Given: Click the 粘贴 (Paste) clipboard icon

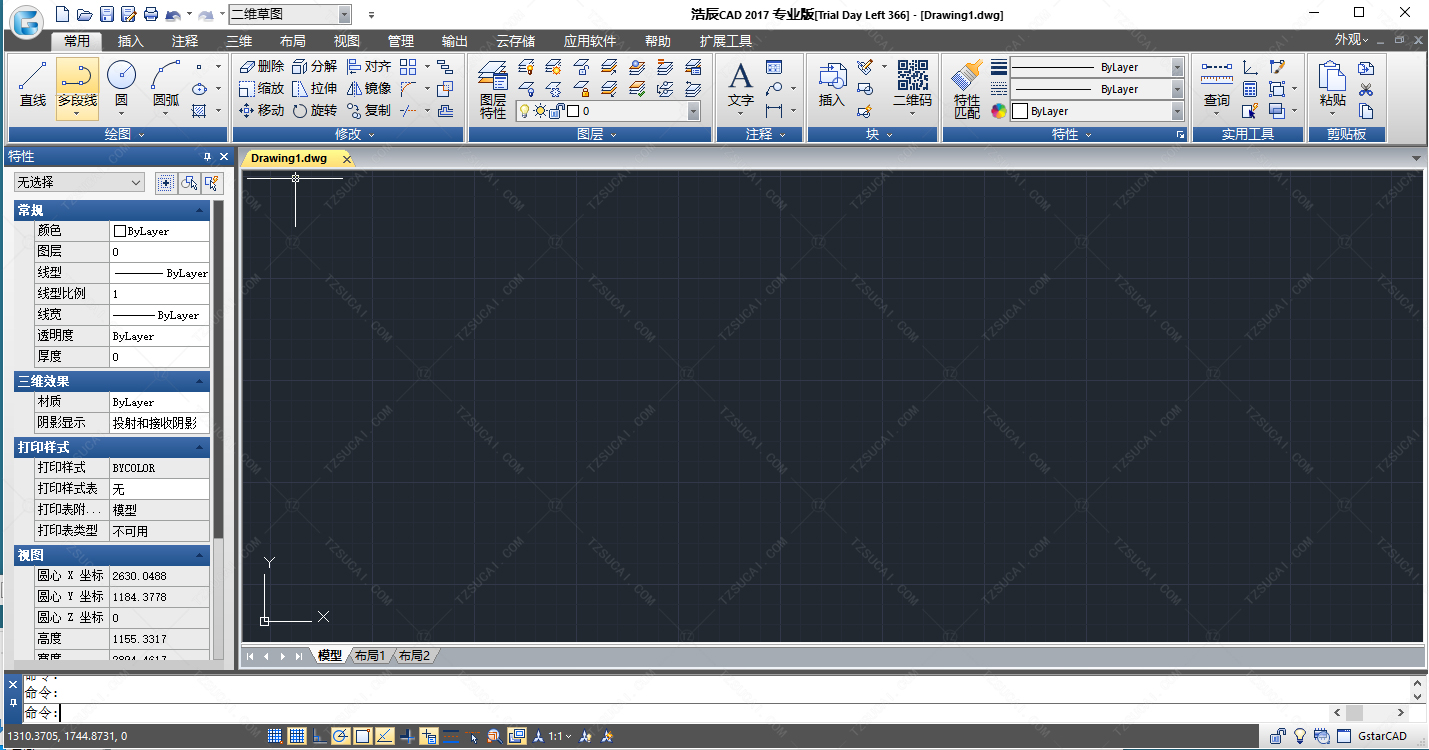Looking at the screenshot, I should click(1332, 85).
